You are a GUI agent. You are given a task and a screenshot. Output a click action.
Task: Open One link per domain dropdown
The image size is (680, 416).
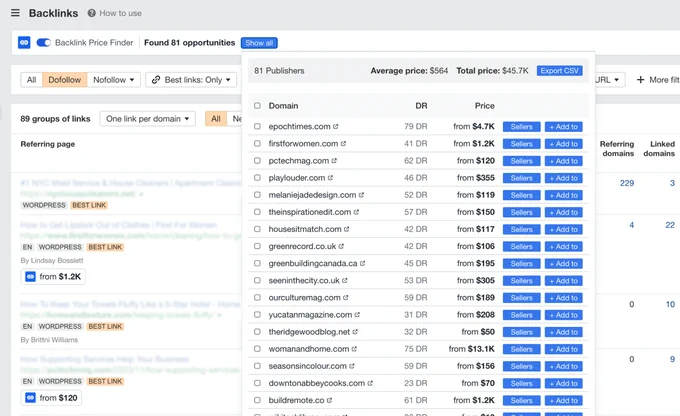[147, 119]
